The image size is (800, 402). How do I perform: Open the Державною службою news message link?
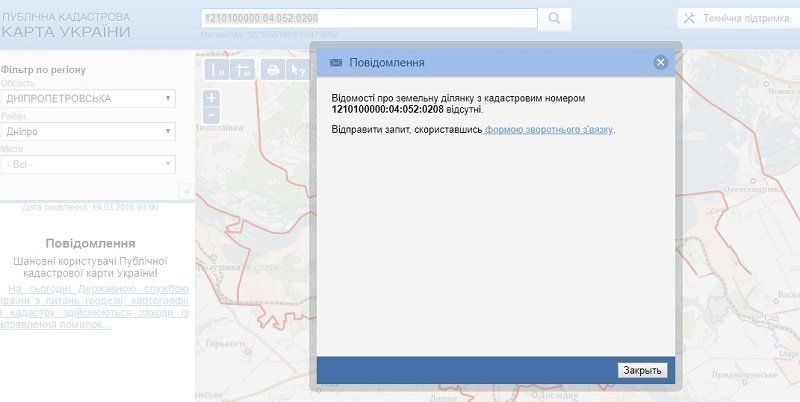click(x=94, y=307)
